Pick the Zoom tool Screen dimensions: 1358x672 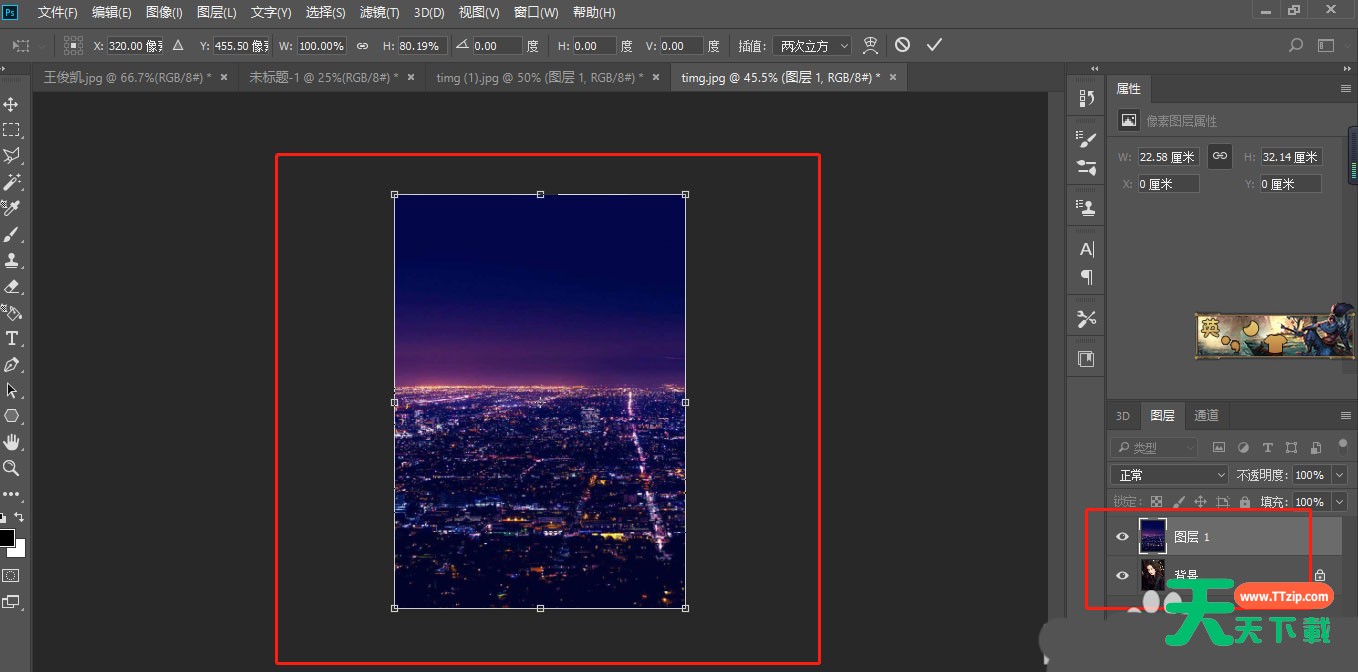pyautogui.click(x=12, y=468)
